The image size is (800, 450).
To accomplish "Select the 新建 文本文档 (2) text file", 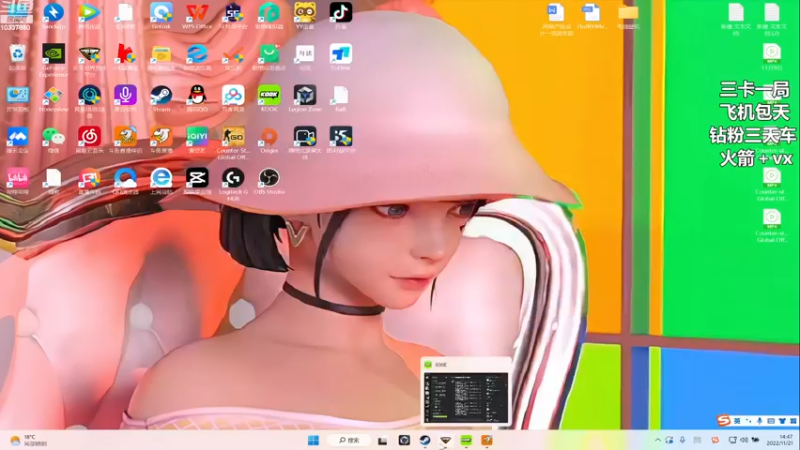I will [772, 19].
